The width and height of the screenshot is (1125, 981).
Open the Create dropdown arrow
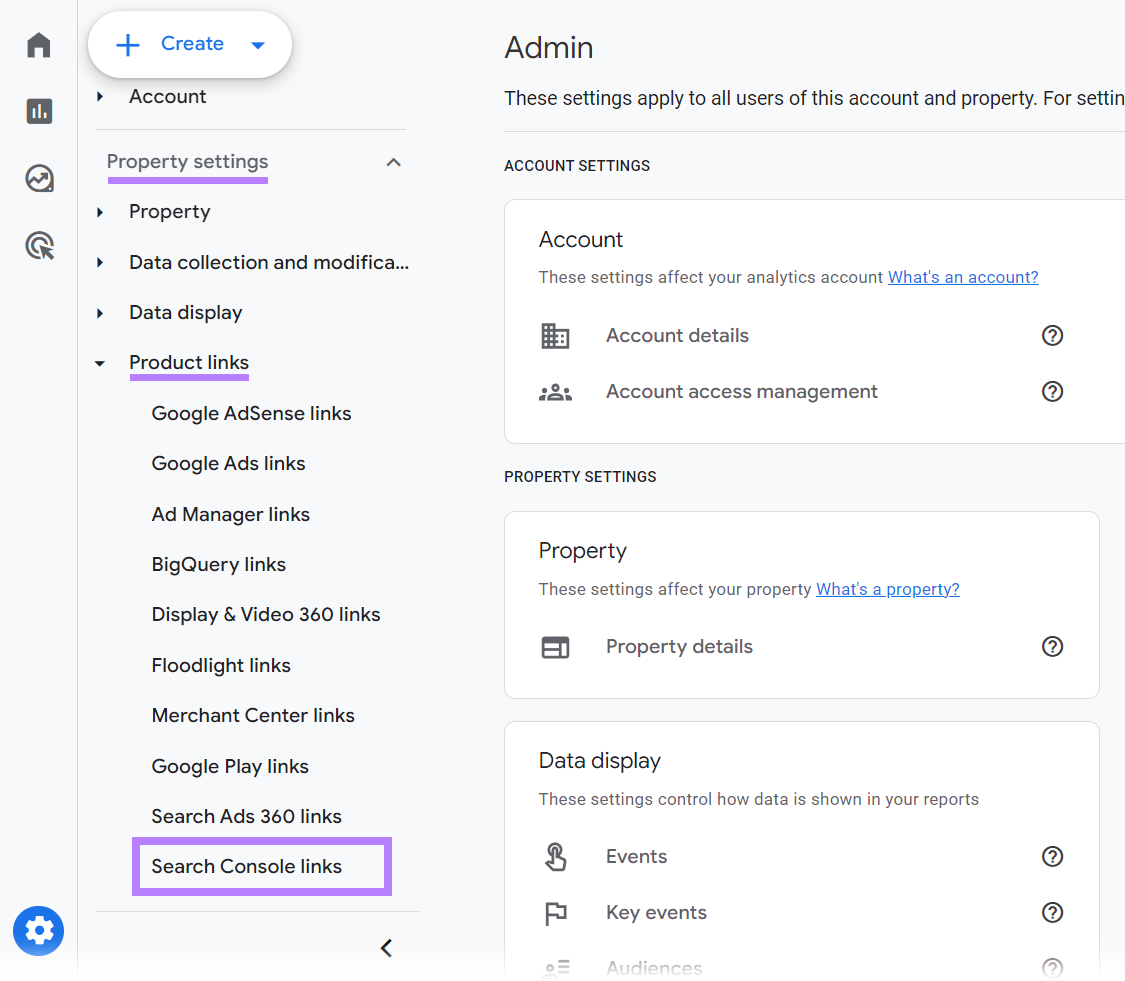click(x=257, y=44)
